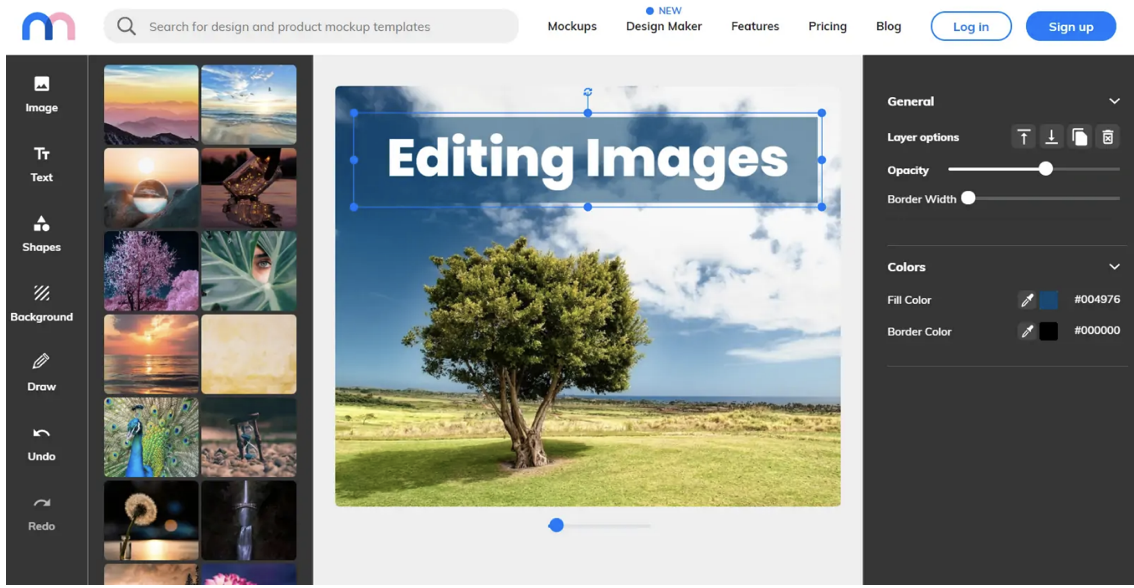
Task: Collapse the General section
Action: coord(1114,101)
